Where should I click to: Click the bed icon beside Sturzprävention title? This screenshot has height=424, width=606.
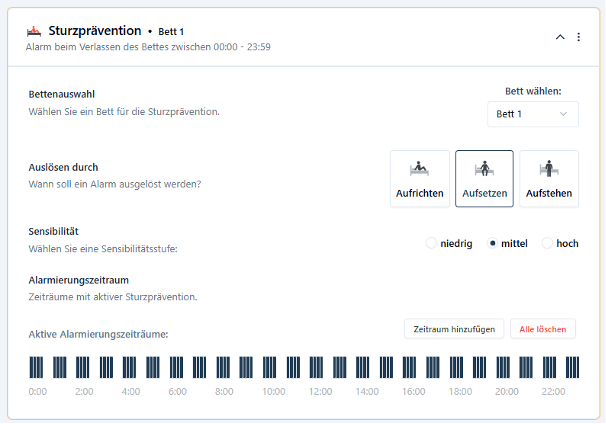[35, 31]
